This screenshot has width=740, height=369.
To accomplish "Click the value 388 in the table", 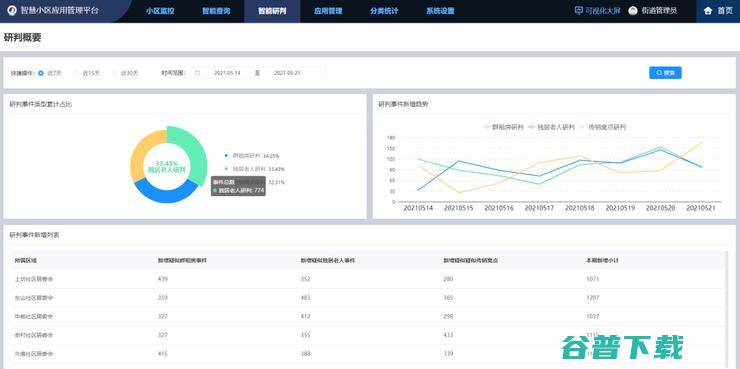I will pos(305,354).
